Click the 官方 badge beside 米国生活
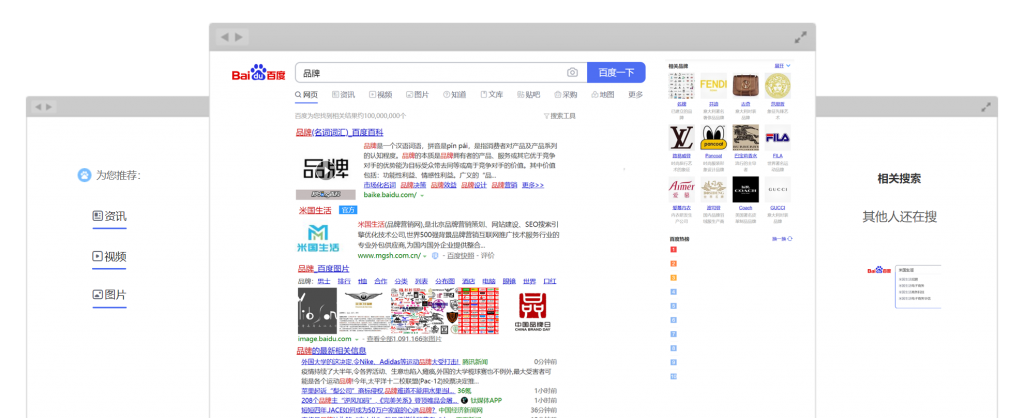Screen dimensions: 1024x418 coord(348,210)
